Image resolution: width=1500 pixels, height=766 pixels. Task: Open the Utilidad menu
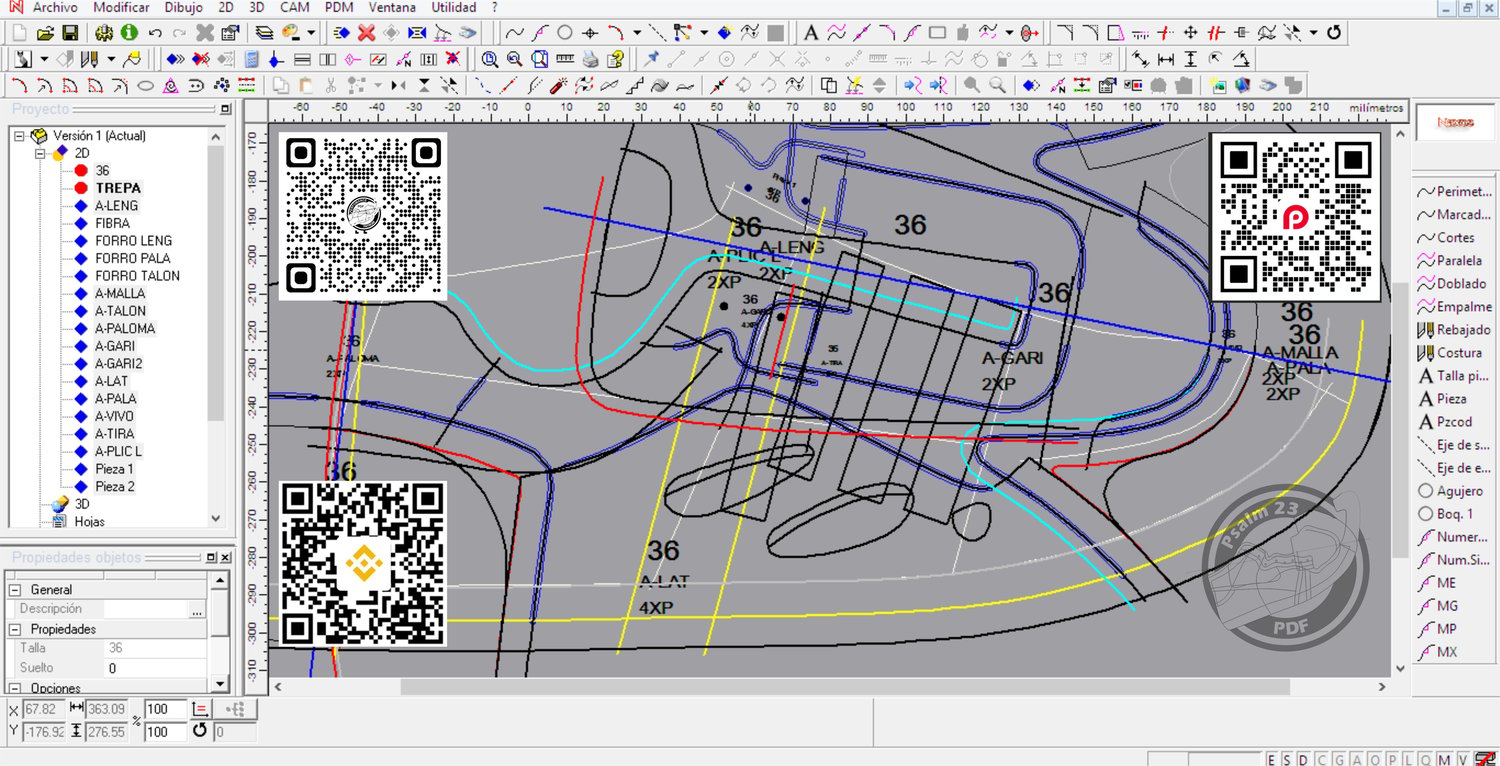click(x=454, y=8)
